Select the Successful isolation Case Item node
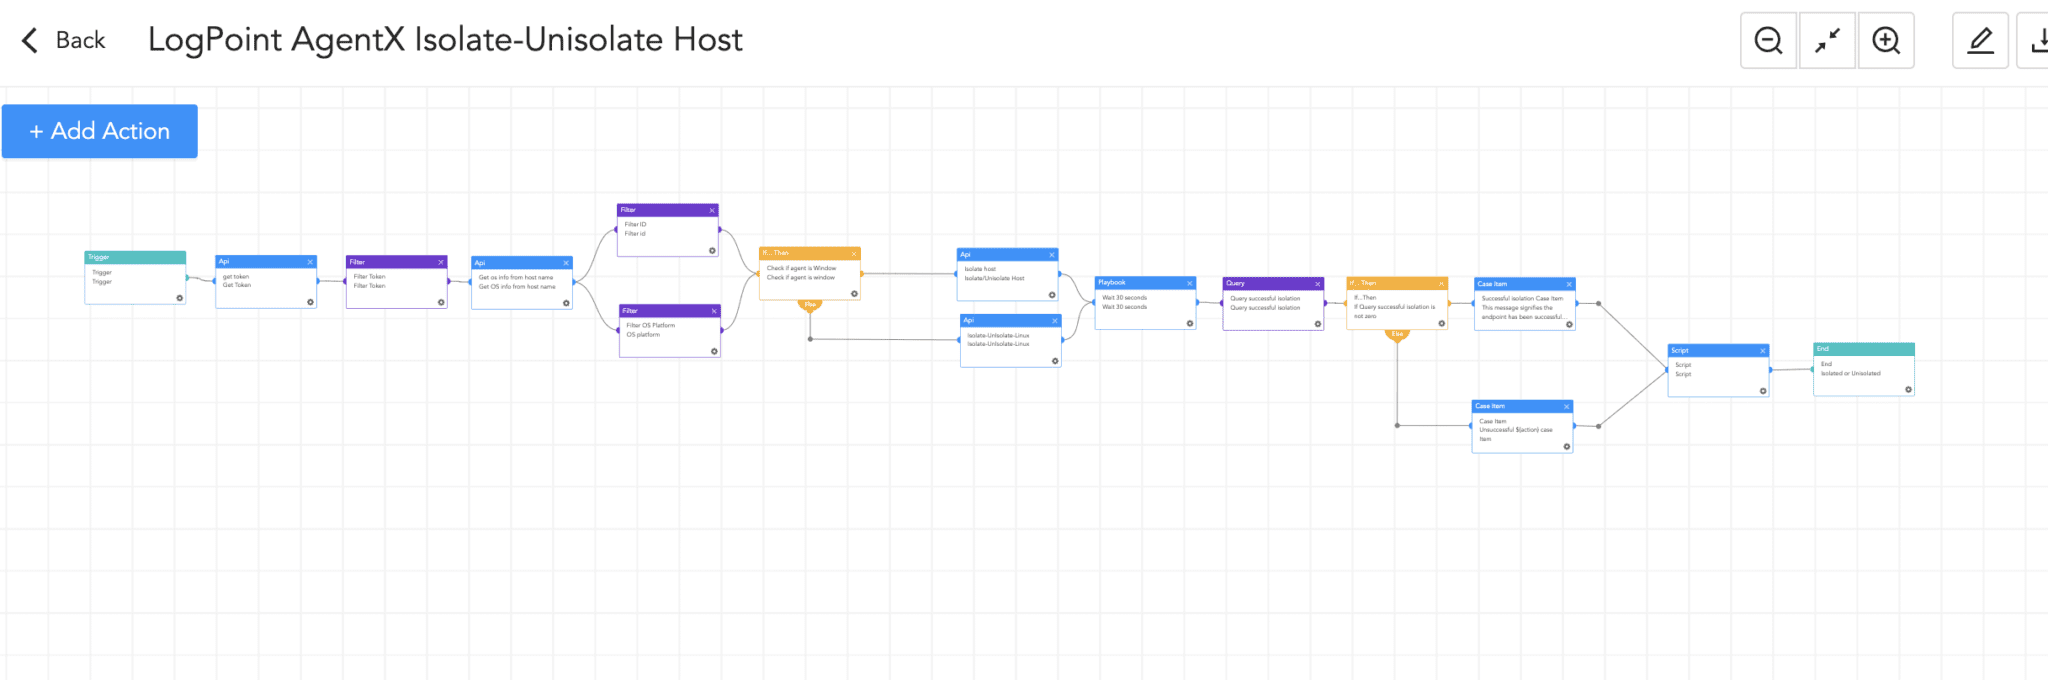Screen dimensions: 2048x680 point(1524,308)
